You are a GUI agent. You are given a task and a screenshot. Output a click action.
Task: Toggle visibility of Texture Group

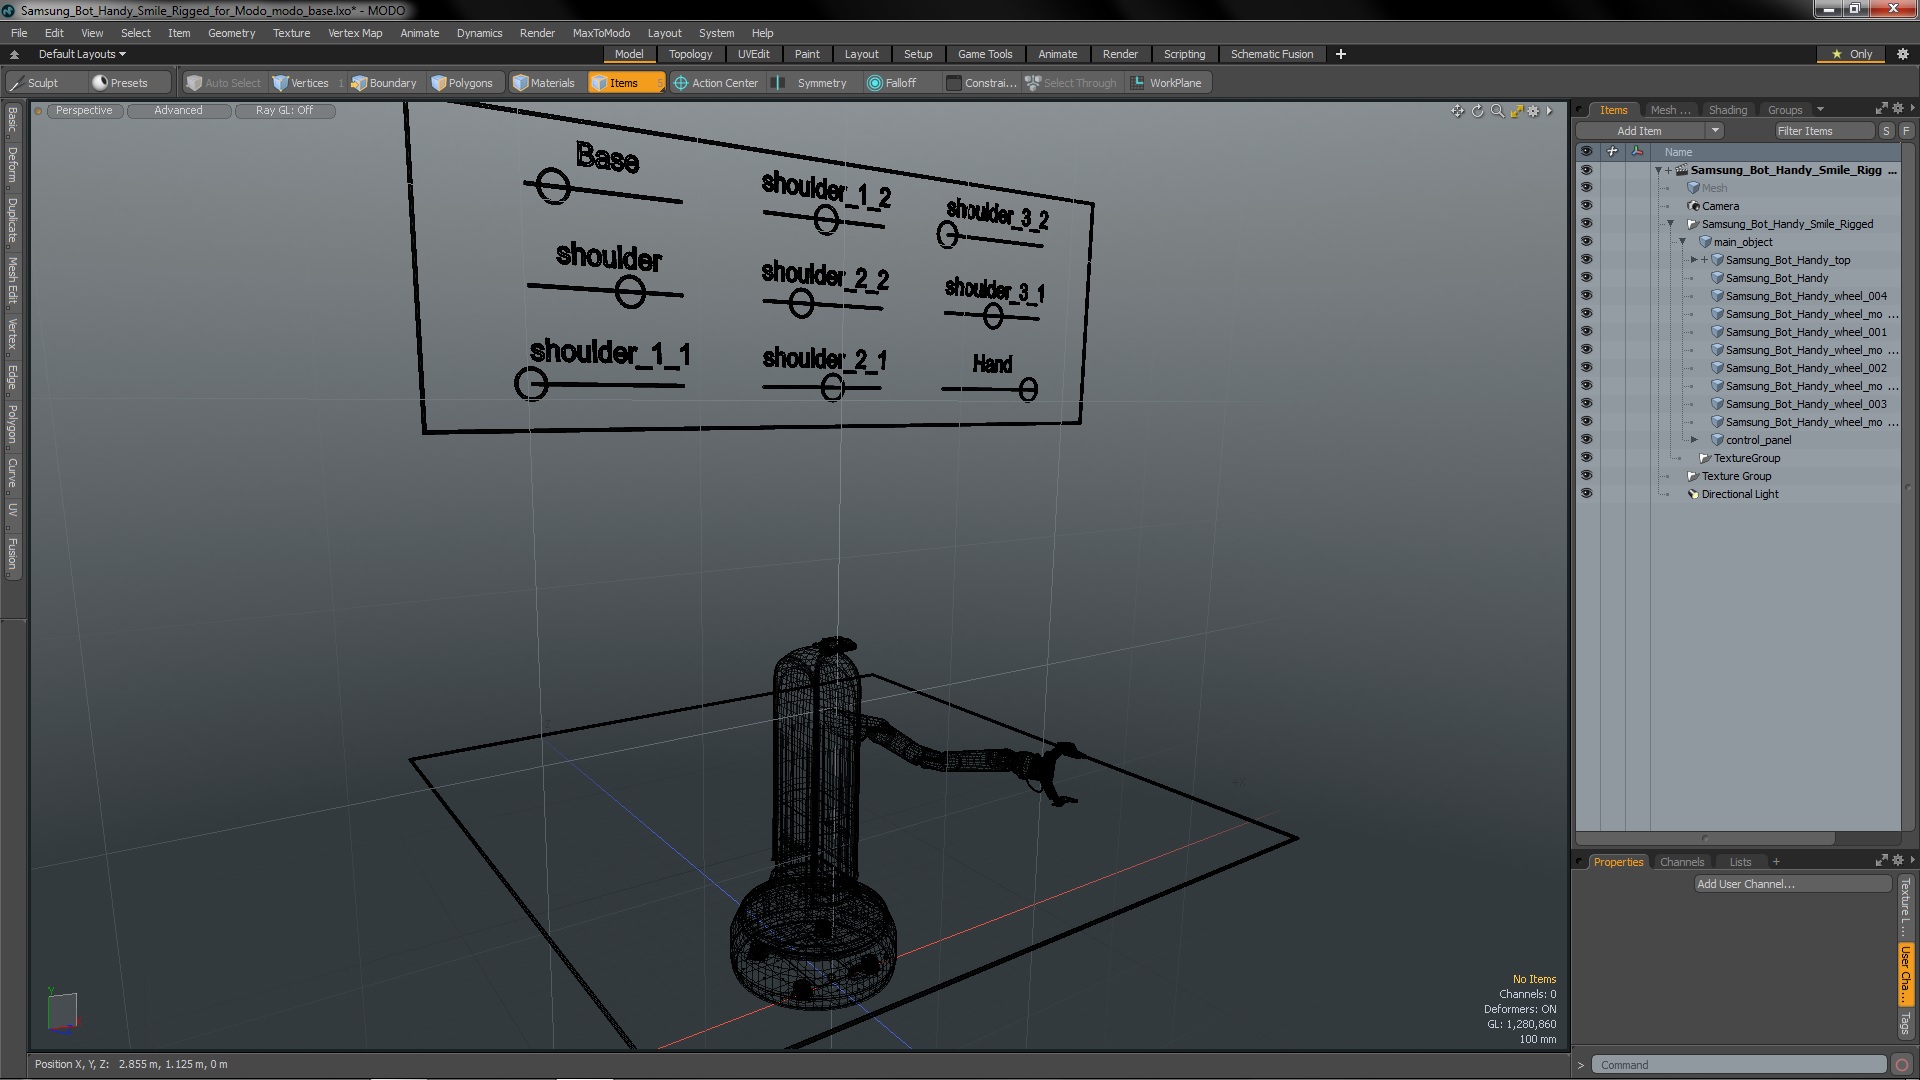pos(1586,476)
